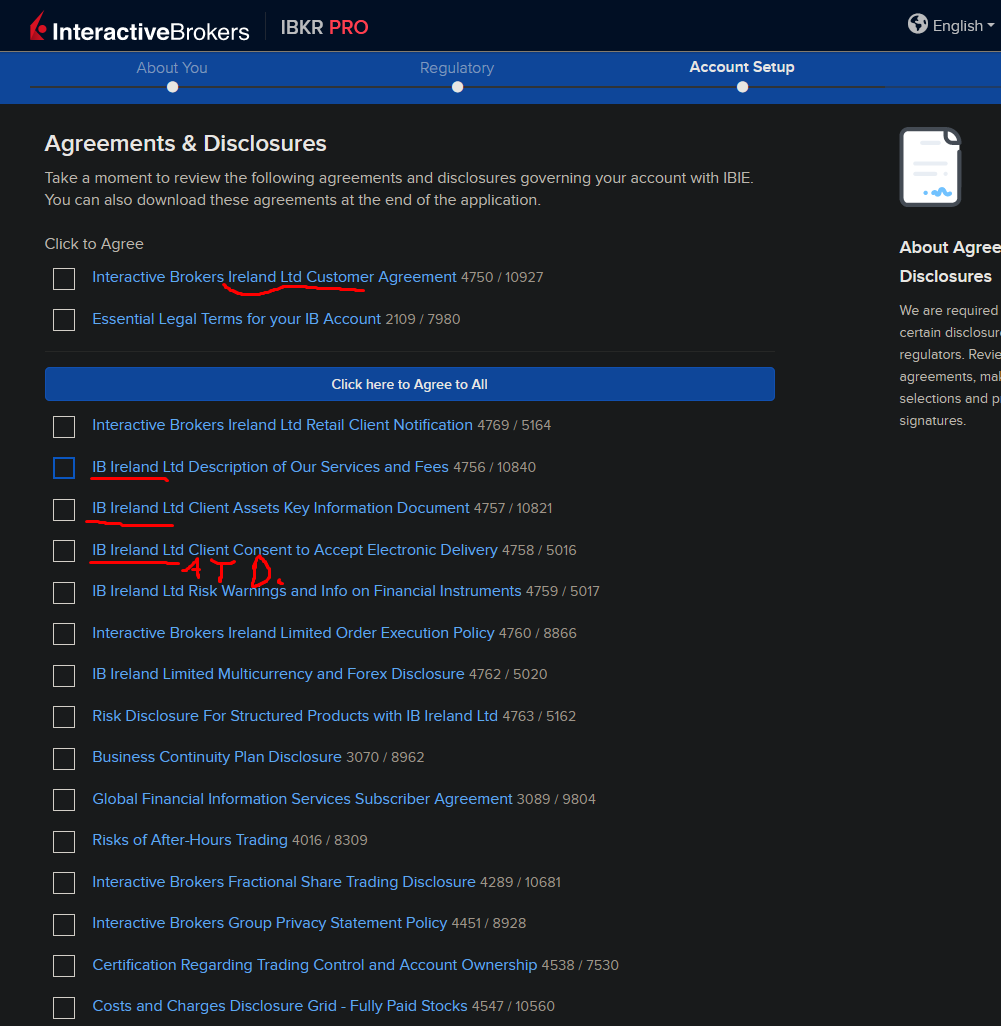Image resolution: width=1001 pixels, height=1026 pixels.
Task: Check the Essential Legal Terms checkbox
Action: pos(64,320)
